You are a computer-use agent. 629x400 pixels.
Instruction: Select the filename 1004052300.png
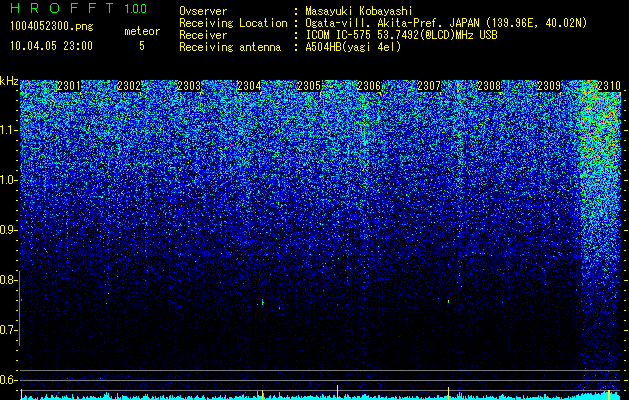pyautogui.click(x=52, y=27)
